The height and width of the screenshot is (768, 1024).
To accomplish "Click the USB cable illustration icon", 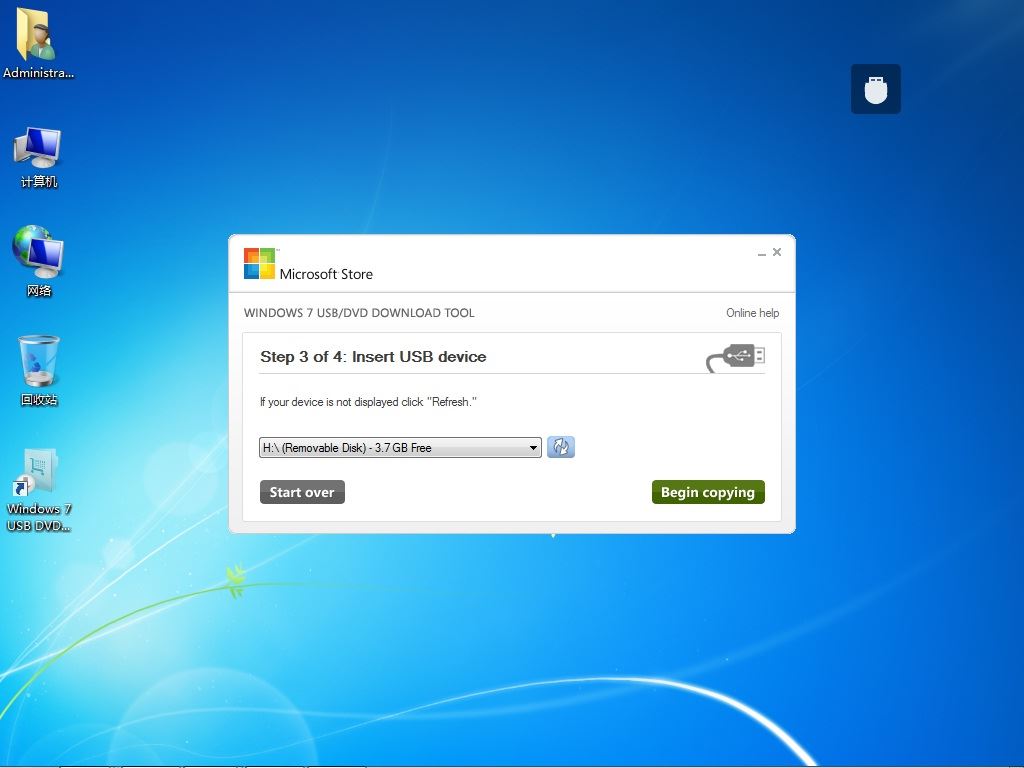I will pyautogui.click(x=735, y=357).
